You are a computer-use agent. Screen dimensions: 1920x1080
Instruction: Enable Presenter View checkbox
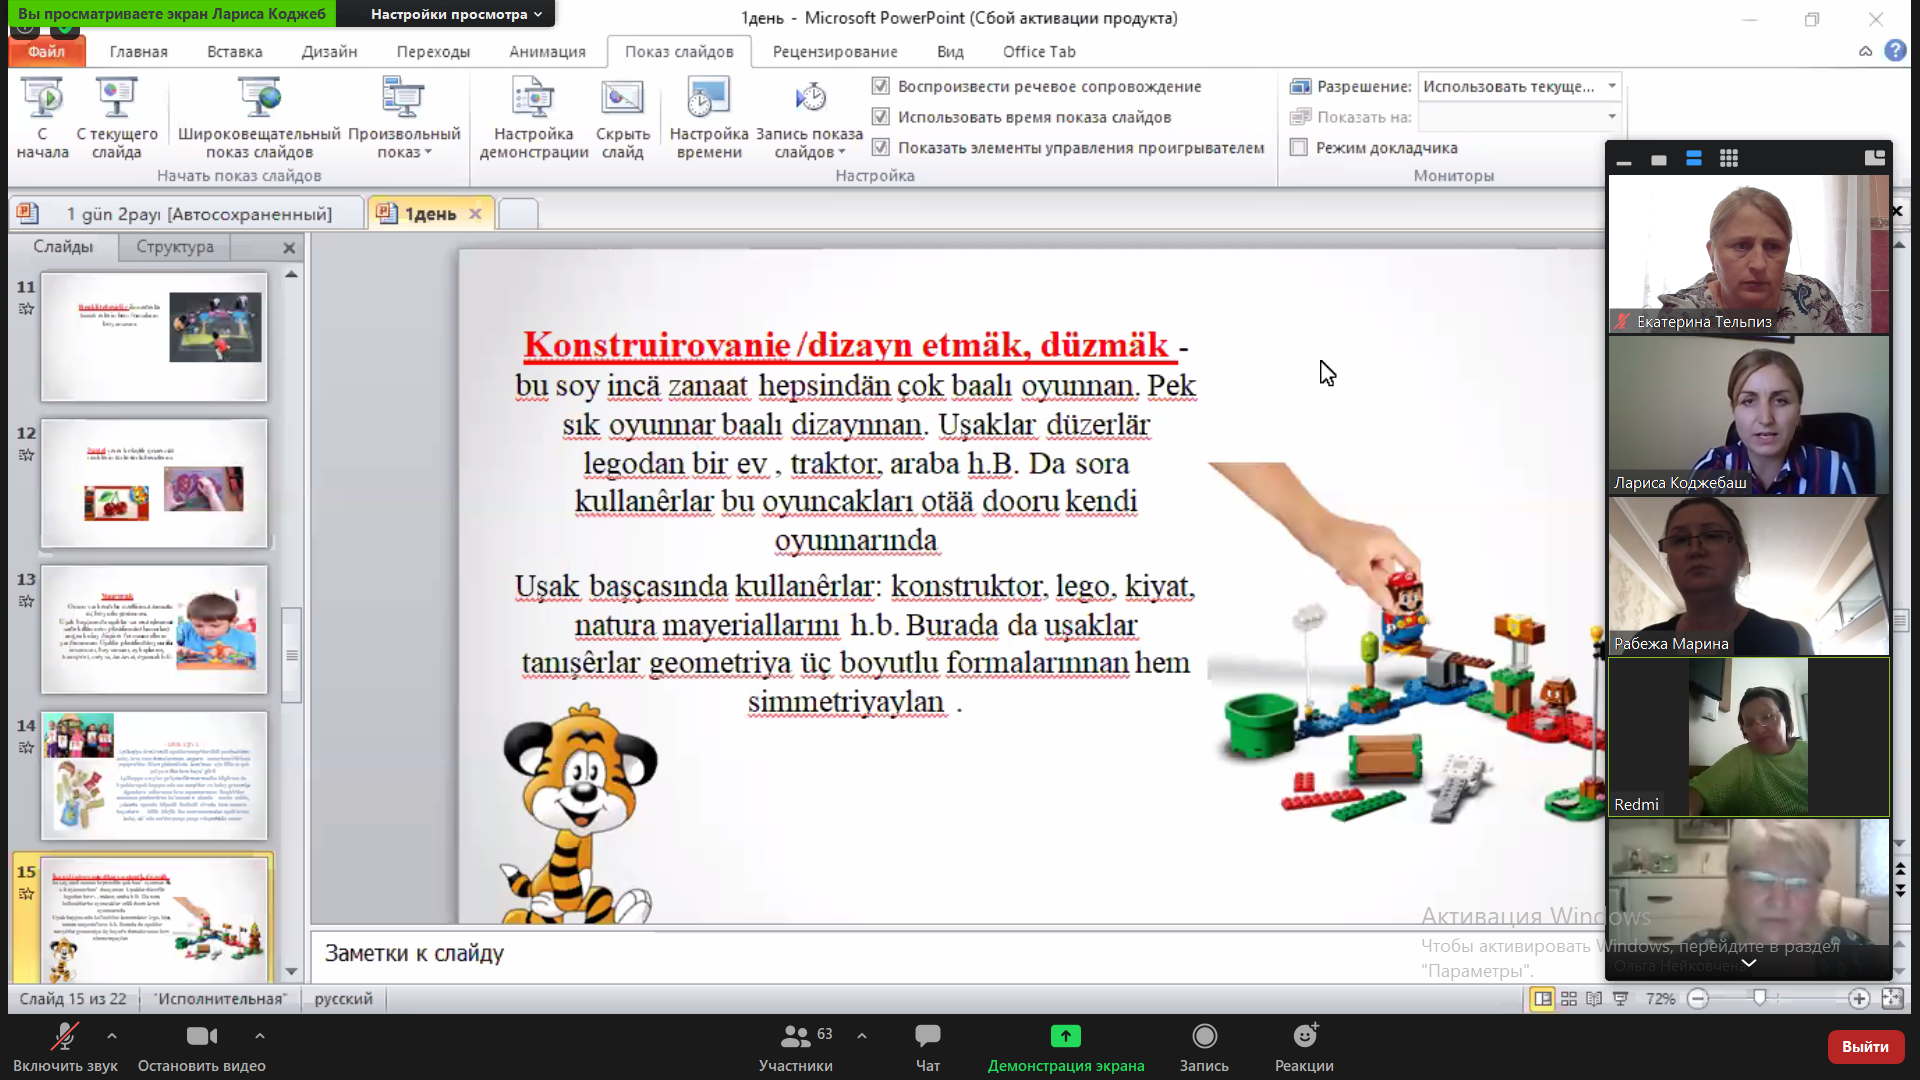pos(1299,148)
